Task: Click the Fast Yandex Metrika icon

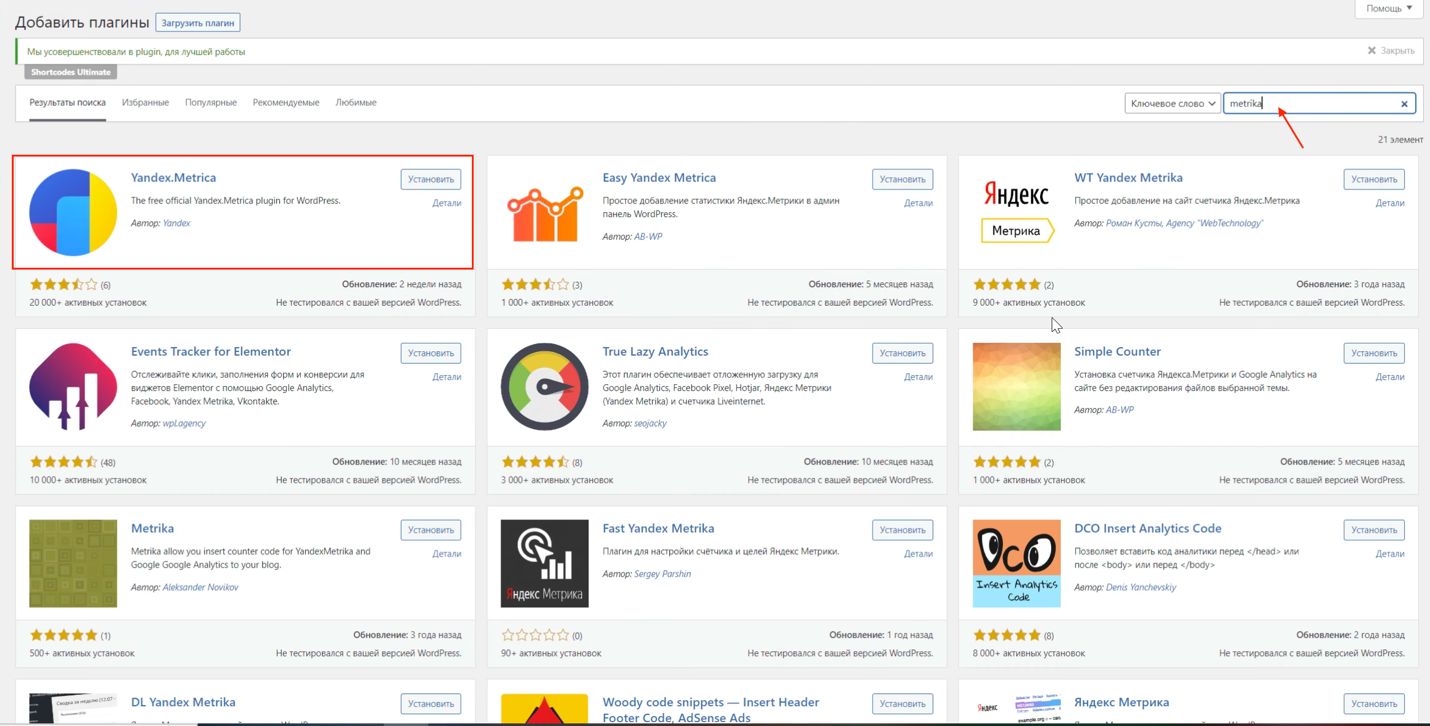Action: click(x=544, y=563)
